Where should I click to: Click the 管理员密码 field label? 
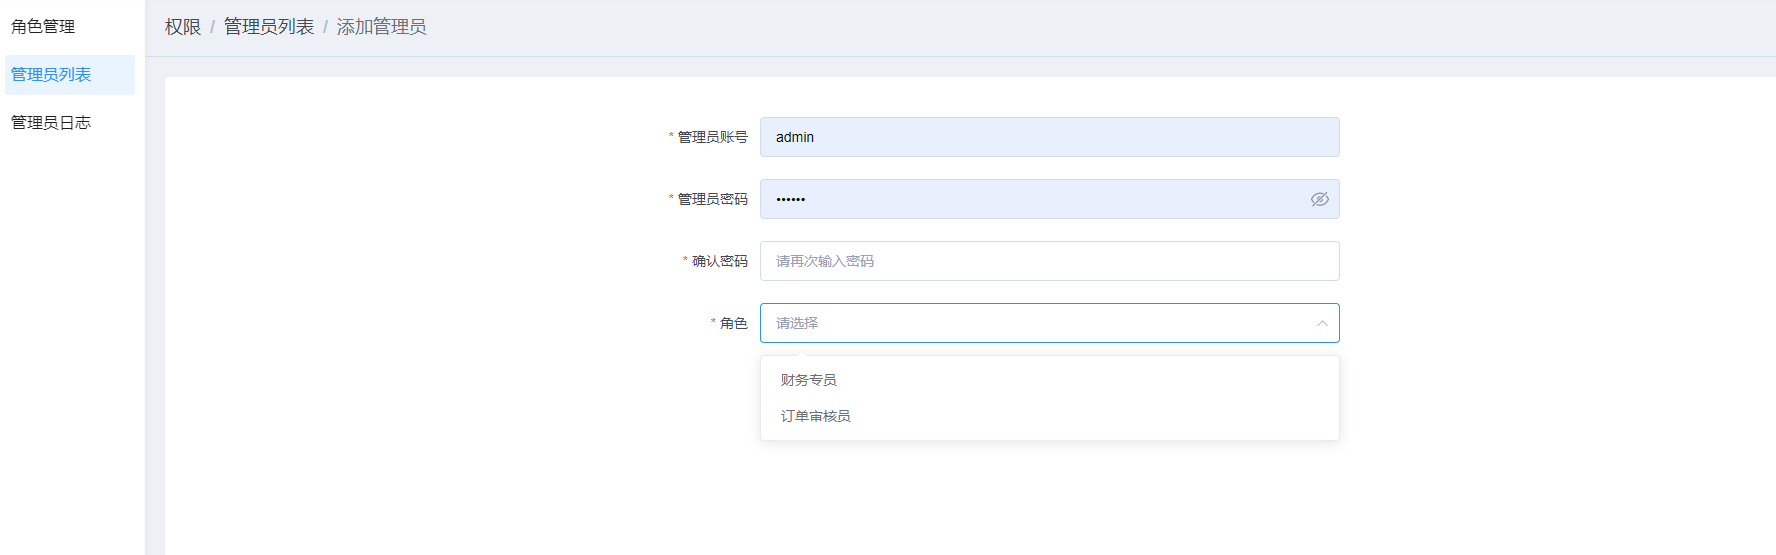tap(712, 199)
